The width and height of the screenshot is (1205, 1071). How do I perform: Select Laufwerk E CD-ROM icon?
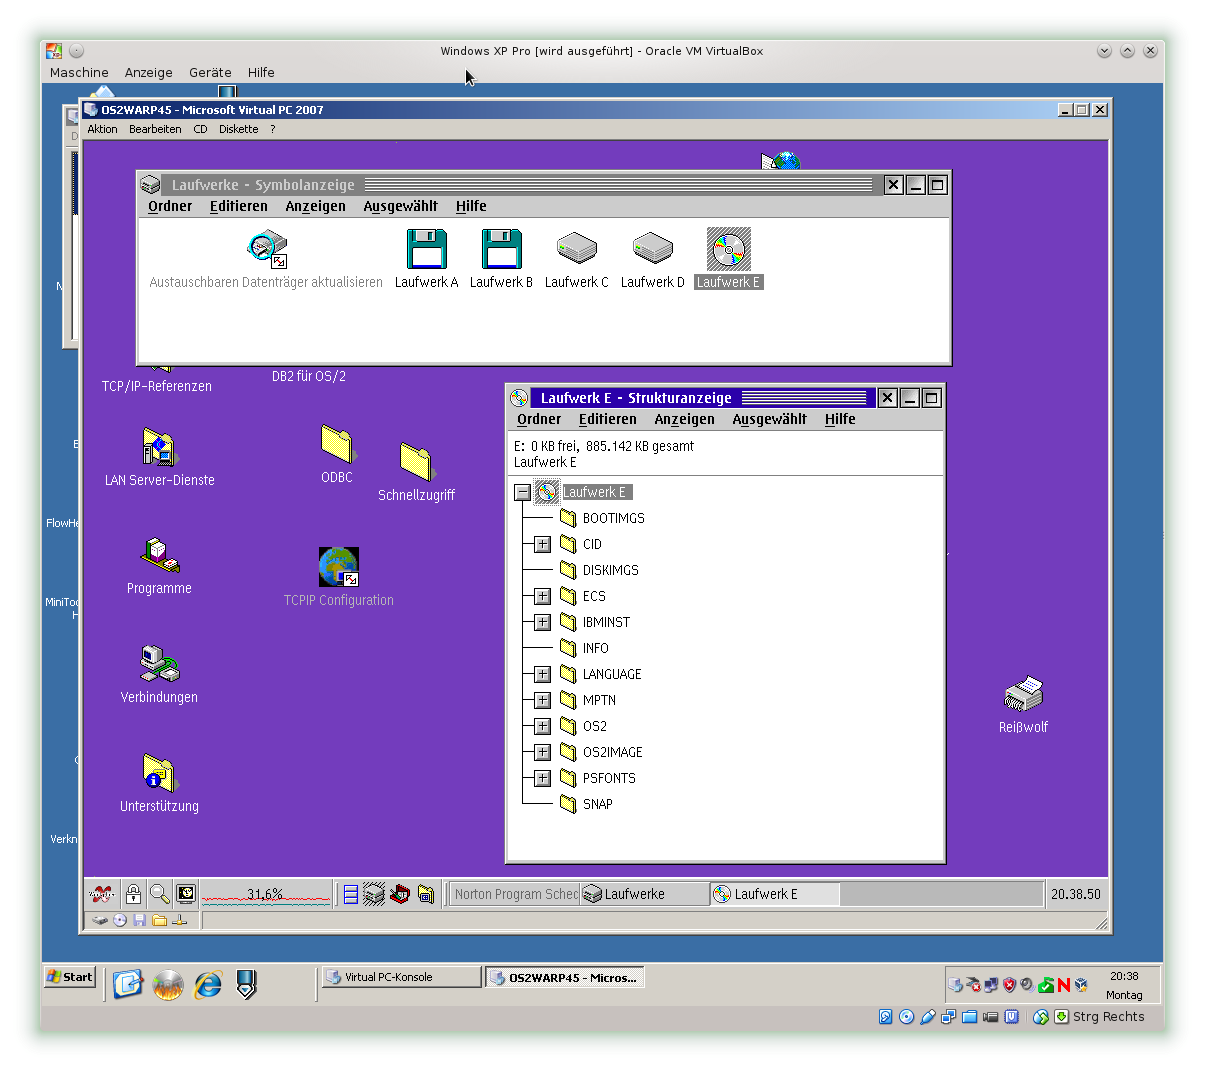[729, 249]
